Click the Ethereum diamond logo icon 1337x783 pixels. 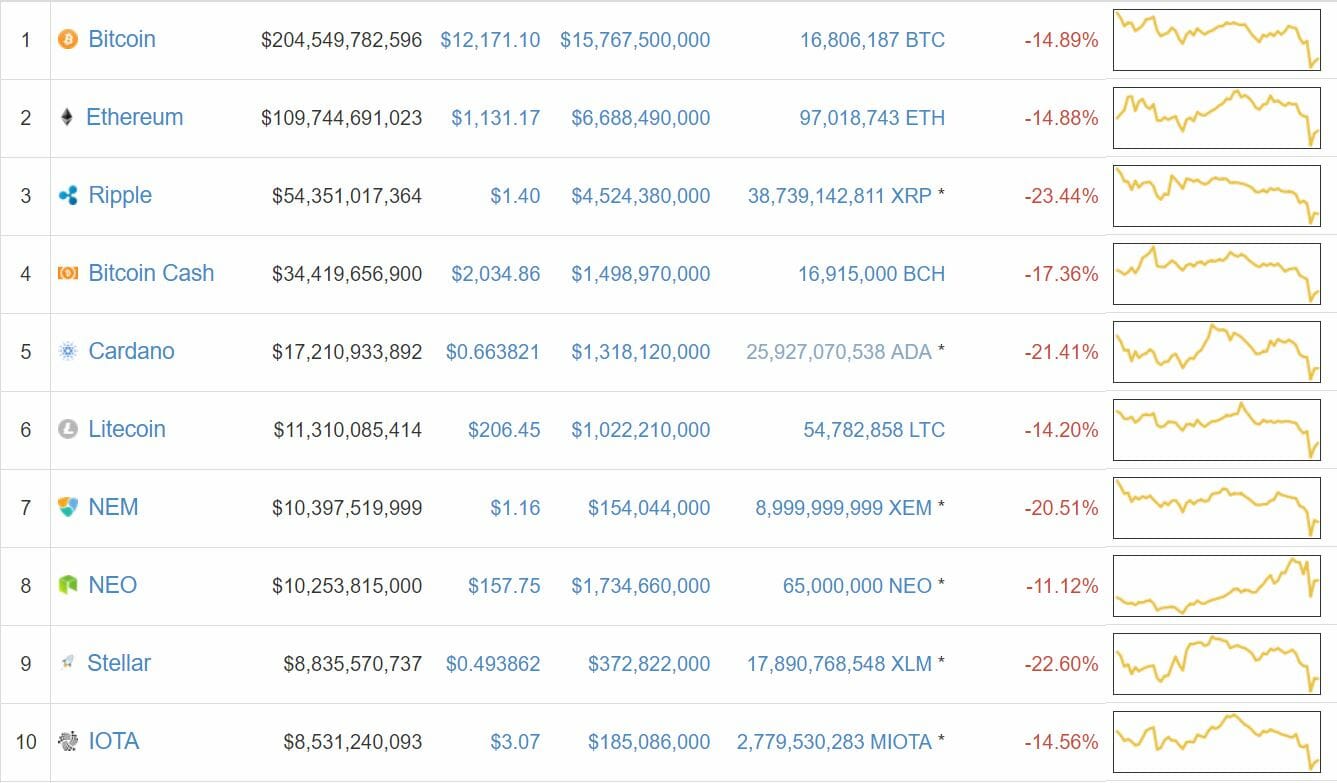[68, 118]
